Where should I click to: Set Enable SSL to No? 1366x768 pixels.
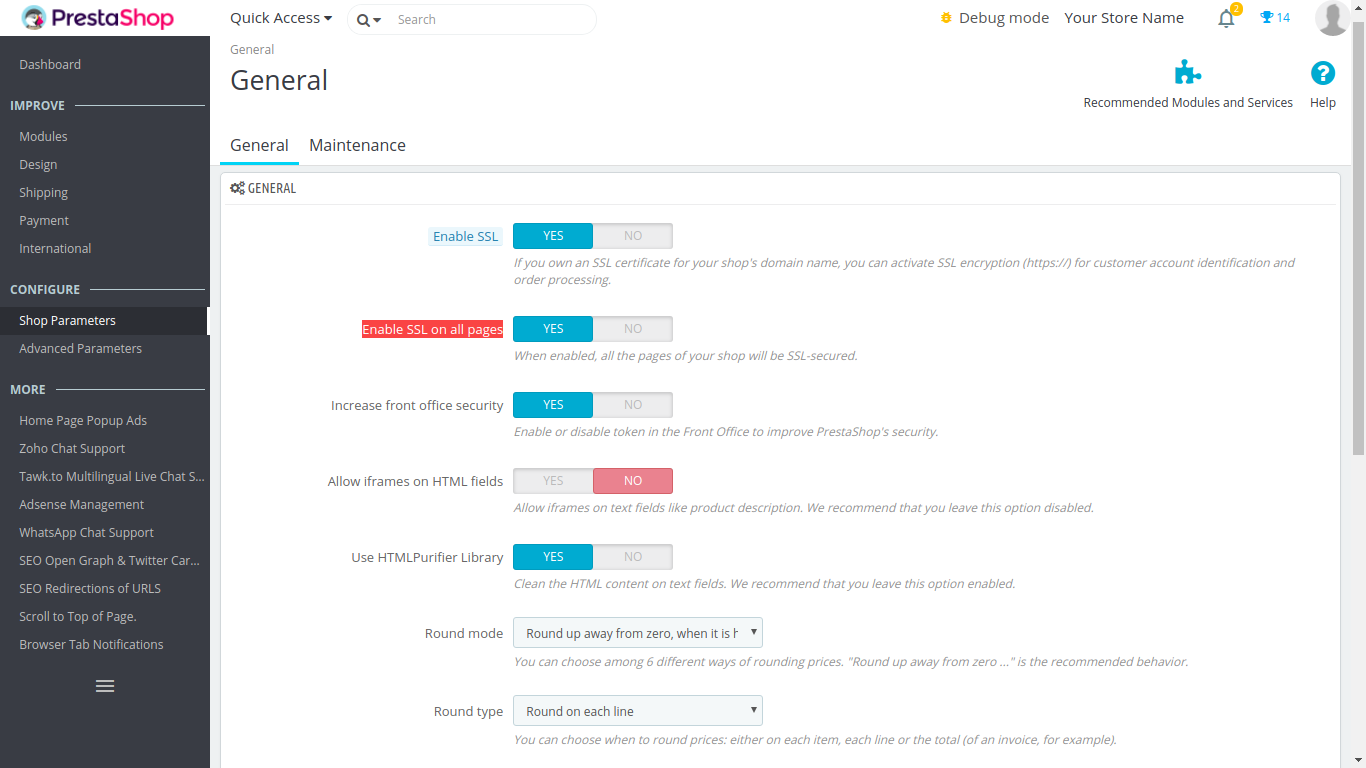point(632,236)
